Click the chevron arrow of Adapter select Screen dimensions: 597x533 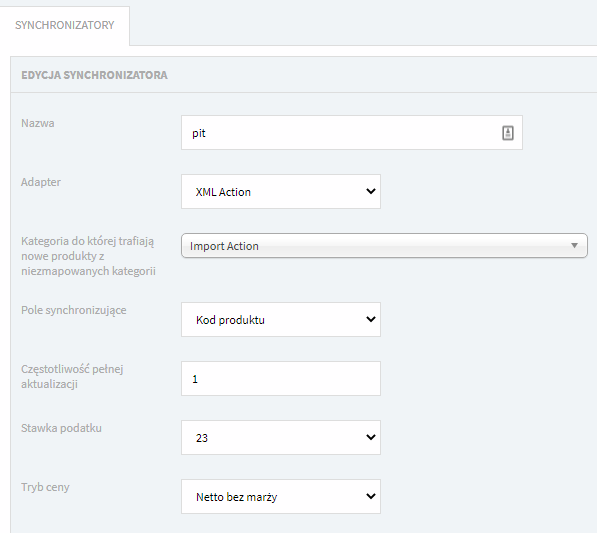pyautogui.click(x=371, y=191)
